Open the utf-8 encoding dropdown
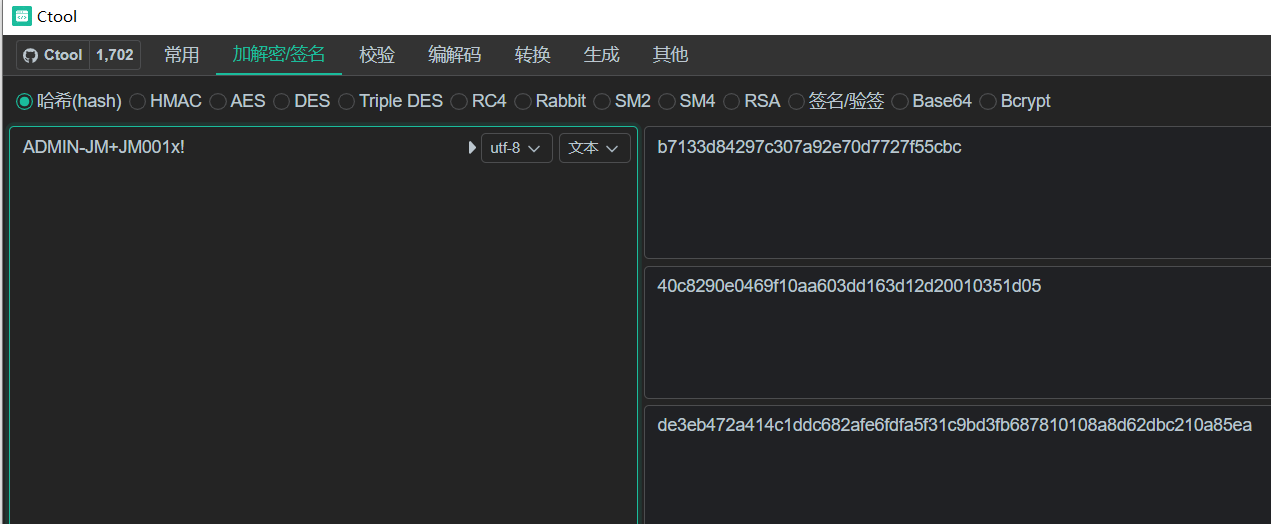This screenshot has width=1271, height=524. [516, 148]
